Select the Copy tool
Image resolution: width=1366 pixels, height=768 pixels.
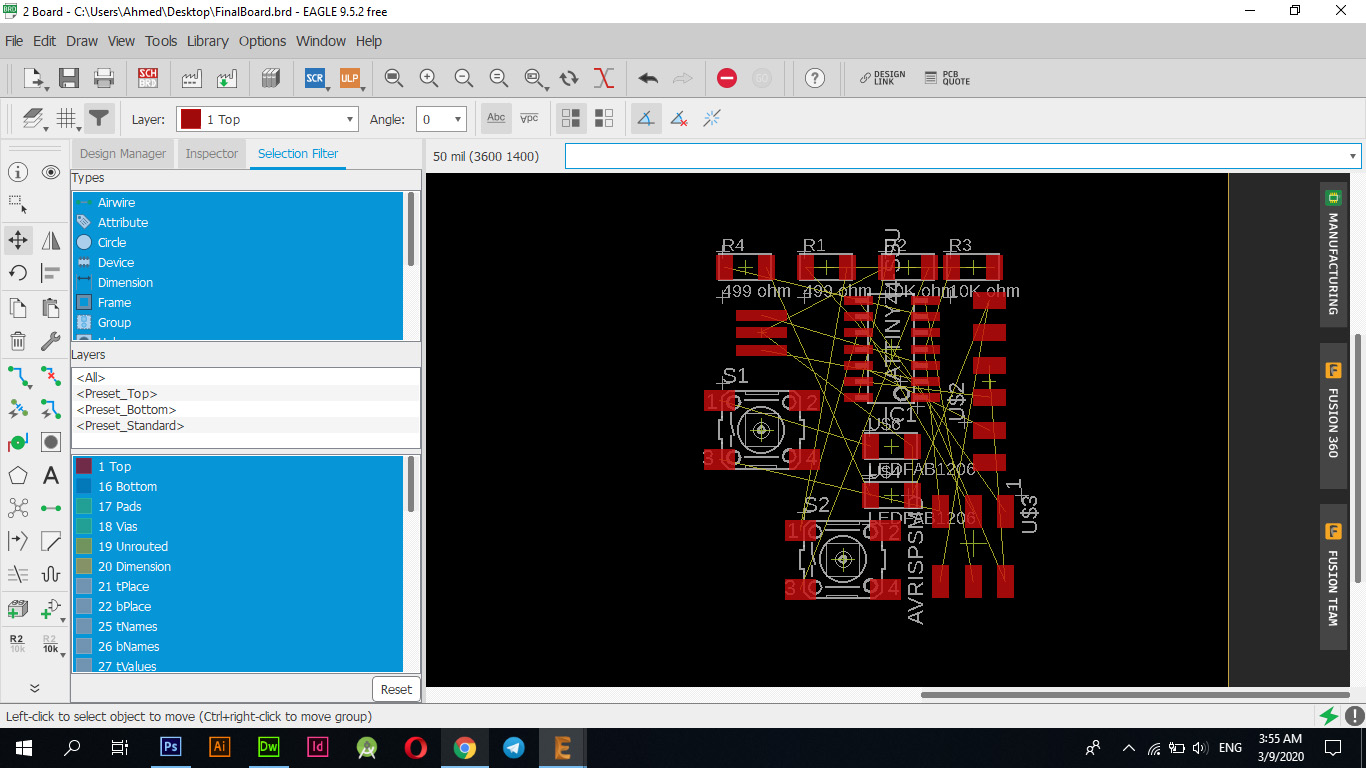[x=18, y=307]
